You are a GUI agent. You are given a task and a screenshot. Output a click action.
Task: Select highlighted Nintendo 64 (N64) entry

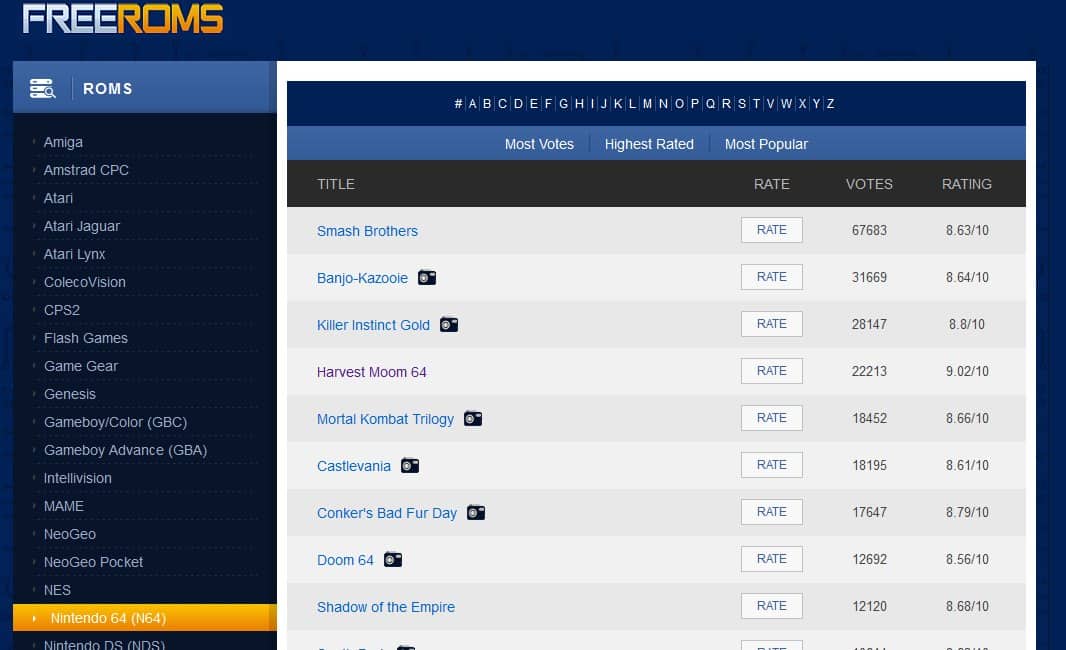click(145, 617)
